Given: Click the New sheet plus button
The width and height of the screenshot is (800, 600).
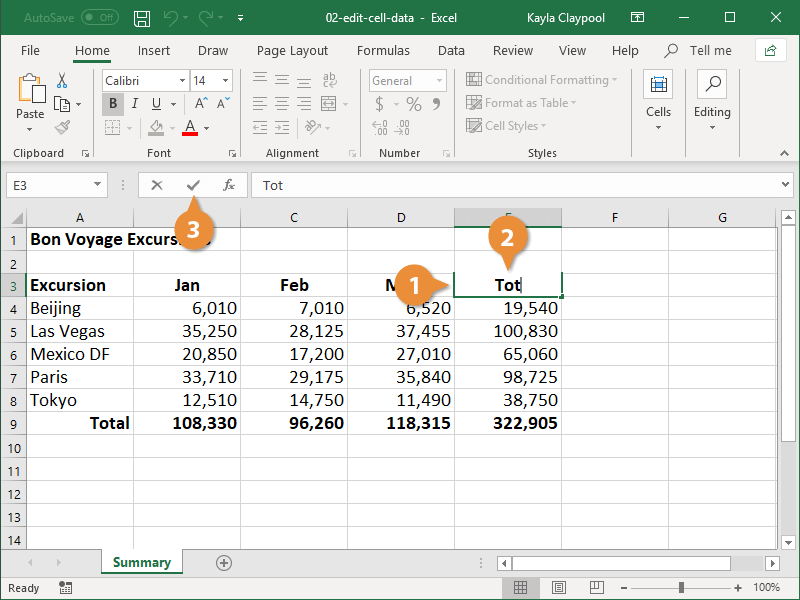Looking at the screenshot, I should [x=224, y=563].
